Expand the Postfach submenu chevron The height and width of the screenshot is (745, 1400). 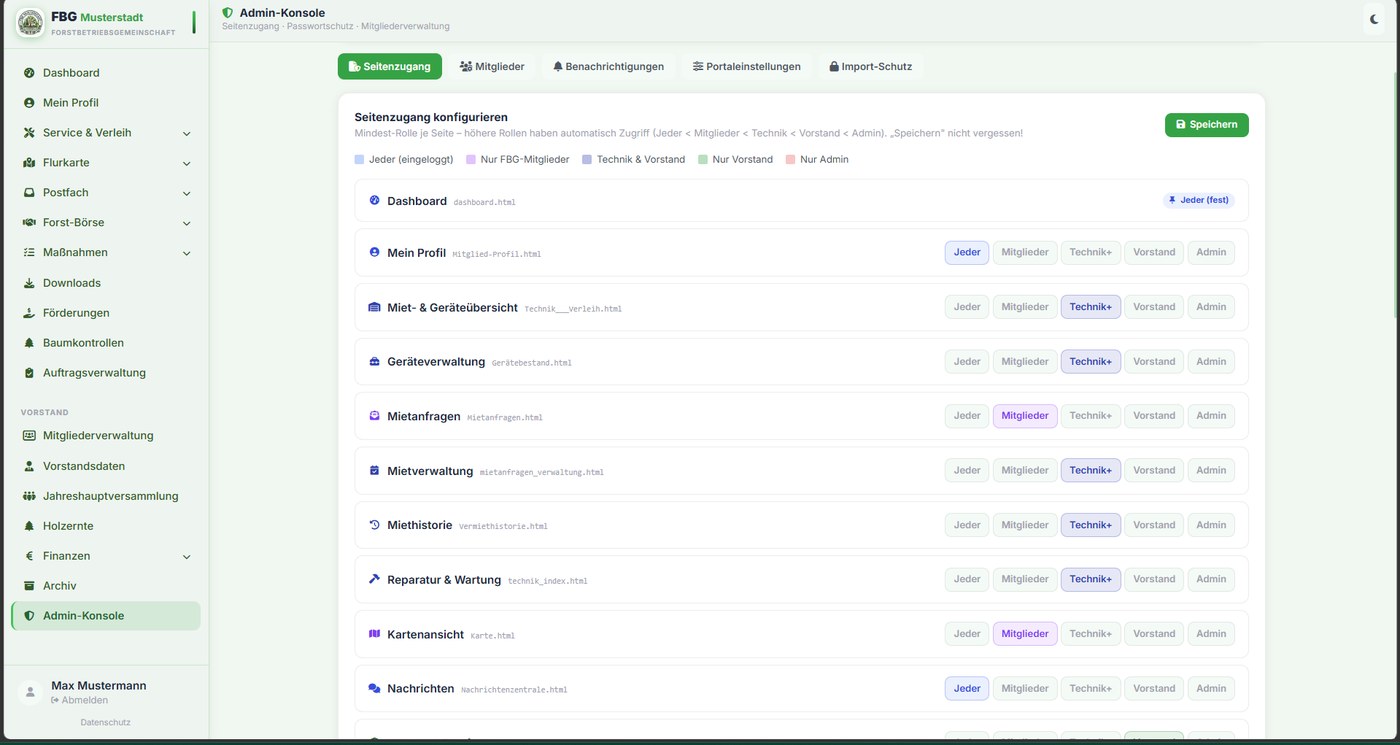(187, 193)
